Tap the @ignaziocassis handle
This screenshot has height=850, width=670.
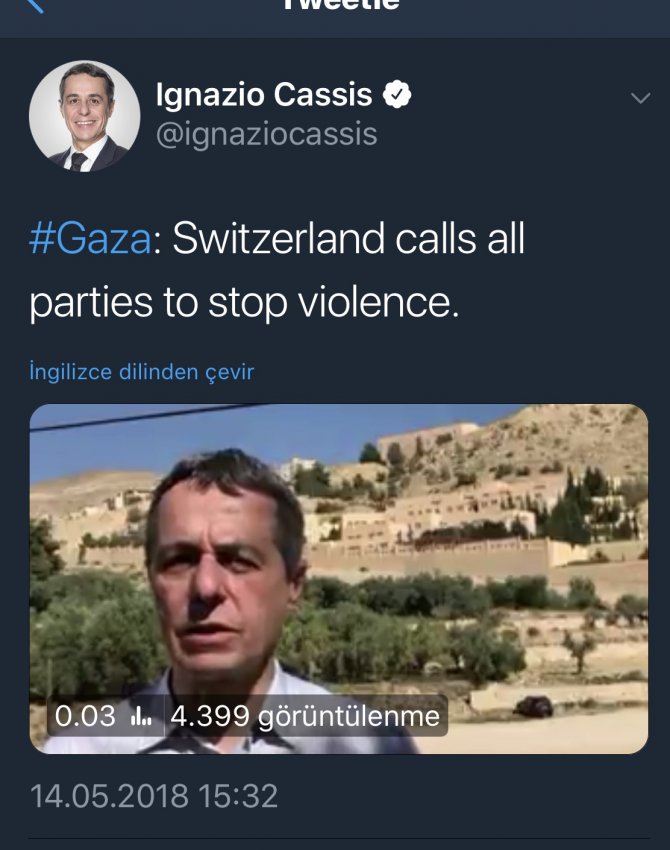(266, 134)
